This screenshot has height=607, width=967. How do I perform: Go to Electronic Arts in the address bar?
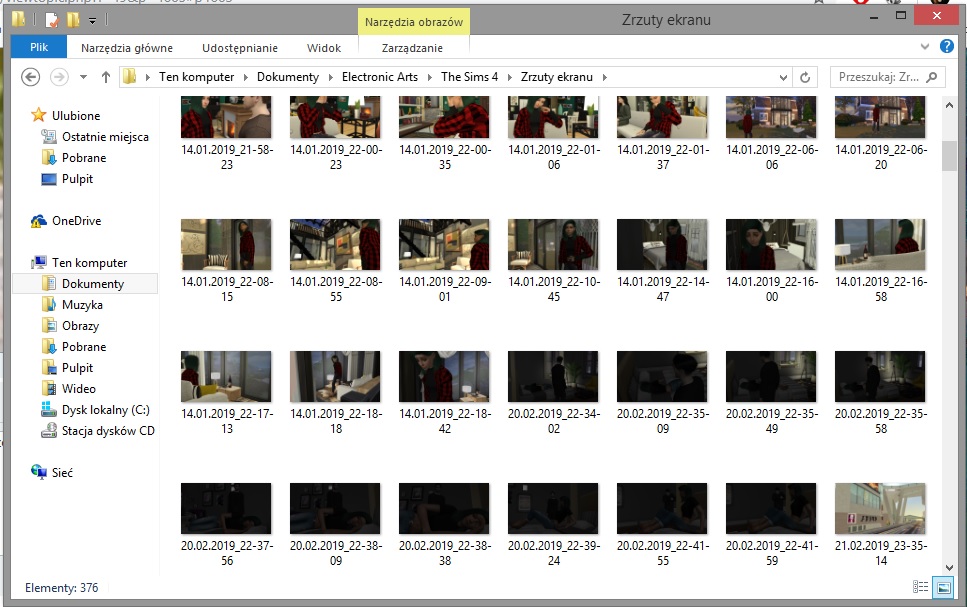click(x=380, y=77)
